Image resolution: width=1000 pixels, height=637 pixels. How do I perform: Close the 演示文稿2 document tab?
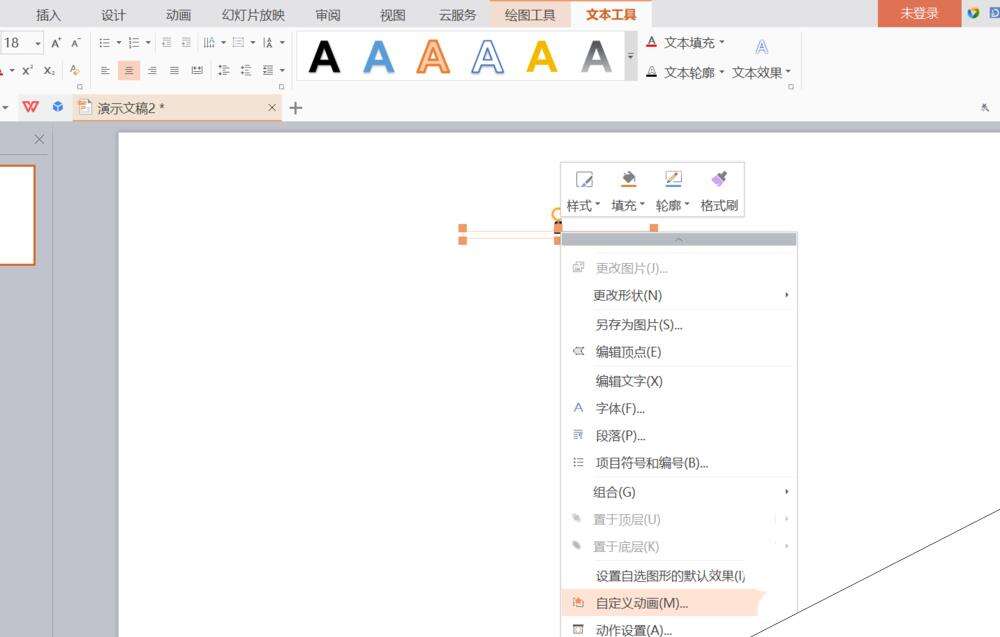(x=272, y=108)
